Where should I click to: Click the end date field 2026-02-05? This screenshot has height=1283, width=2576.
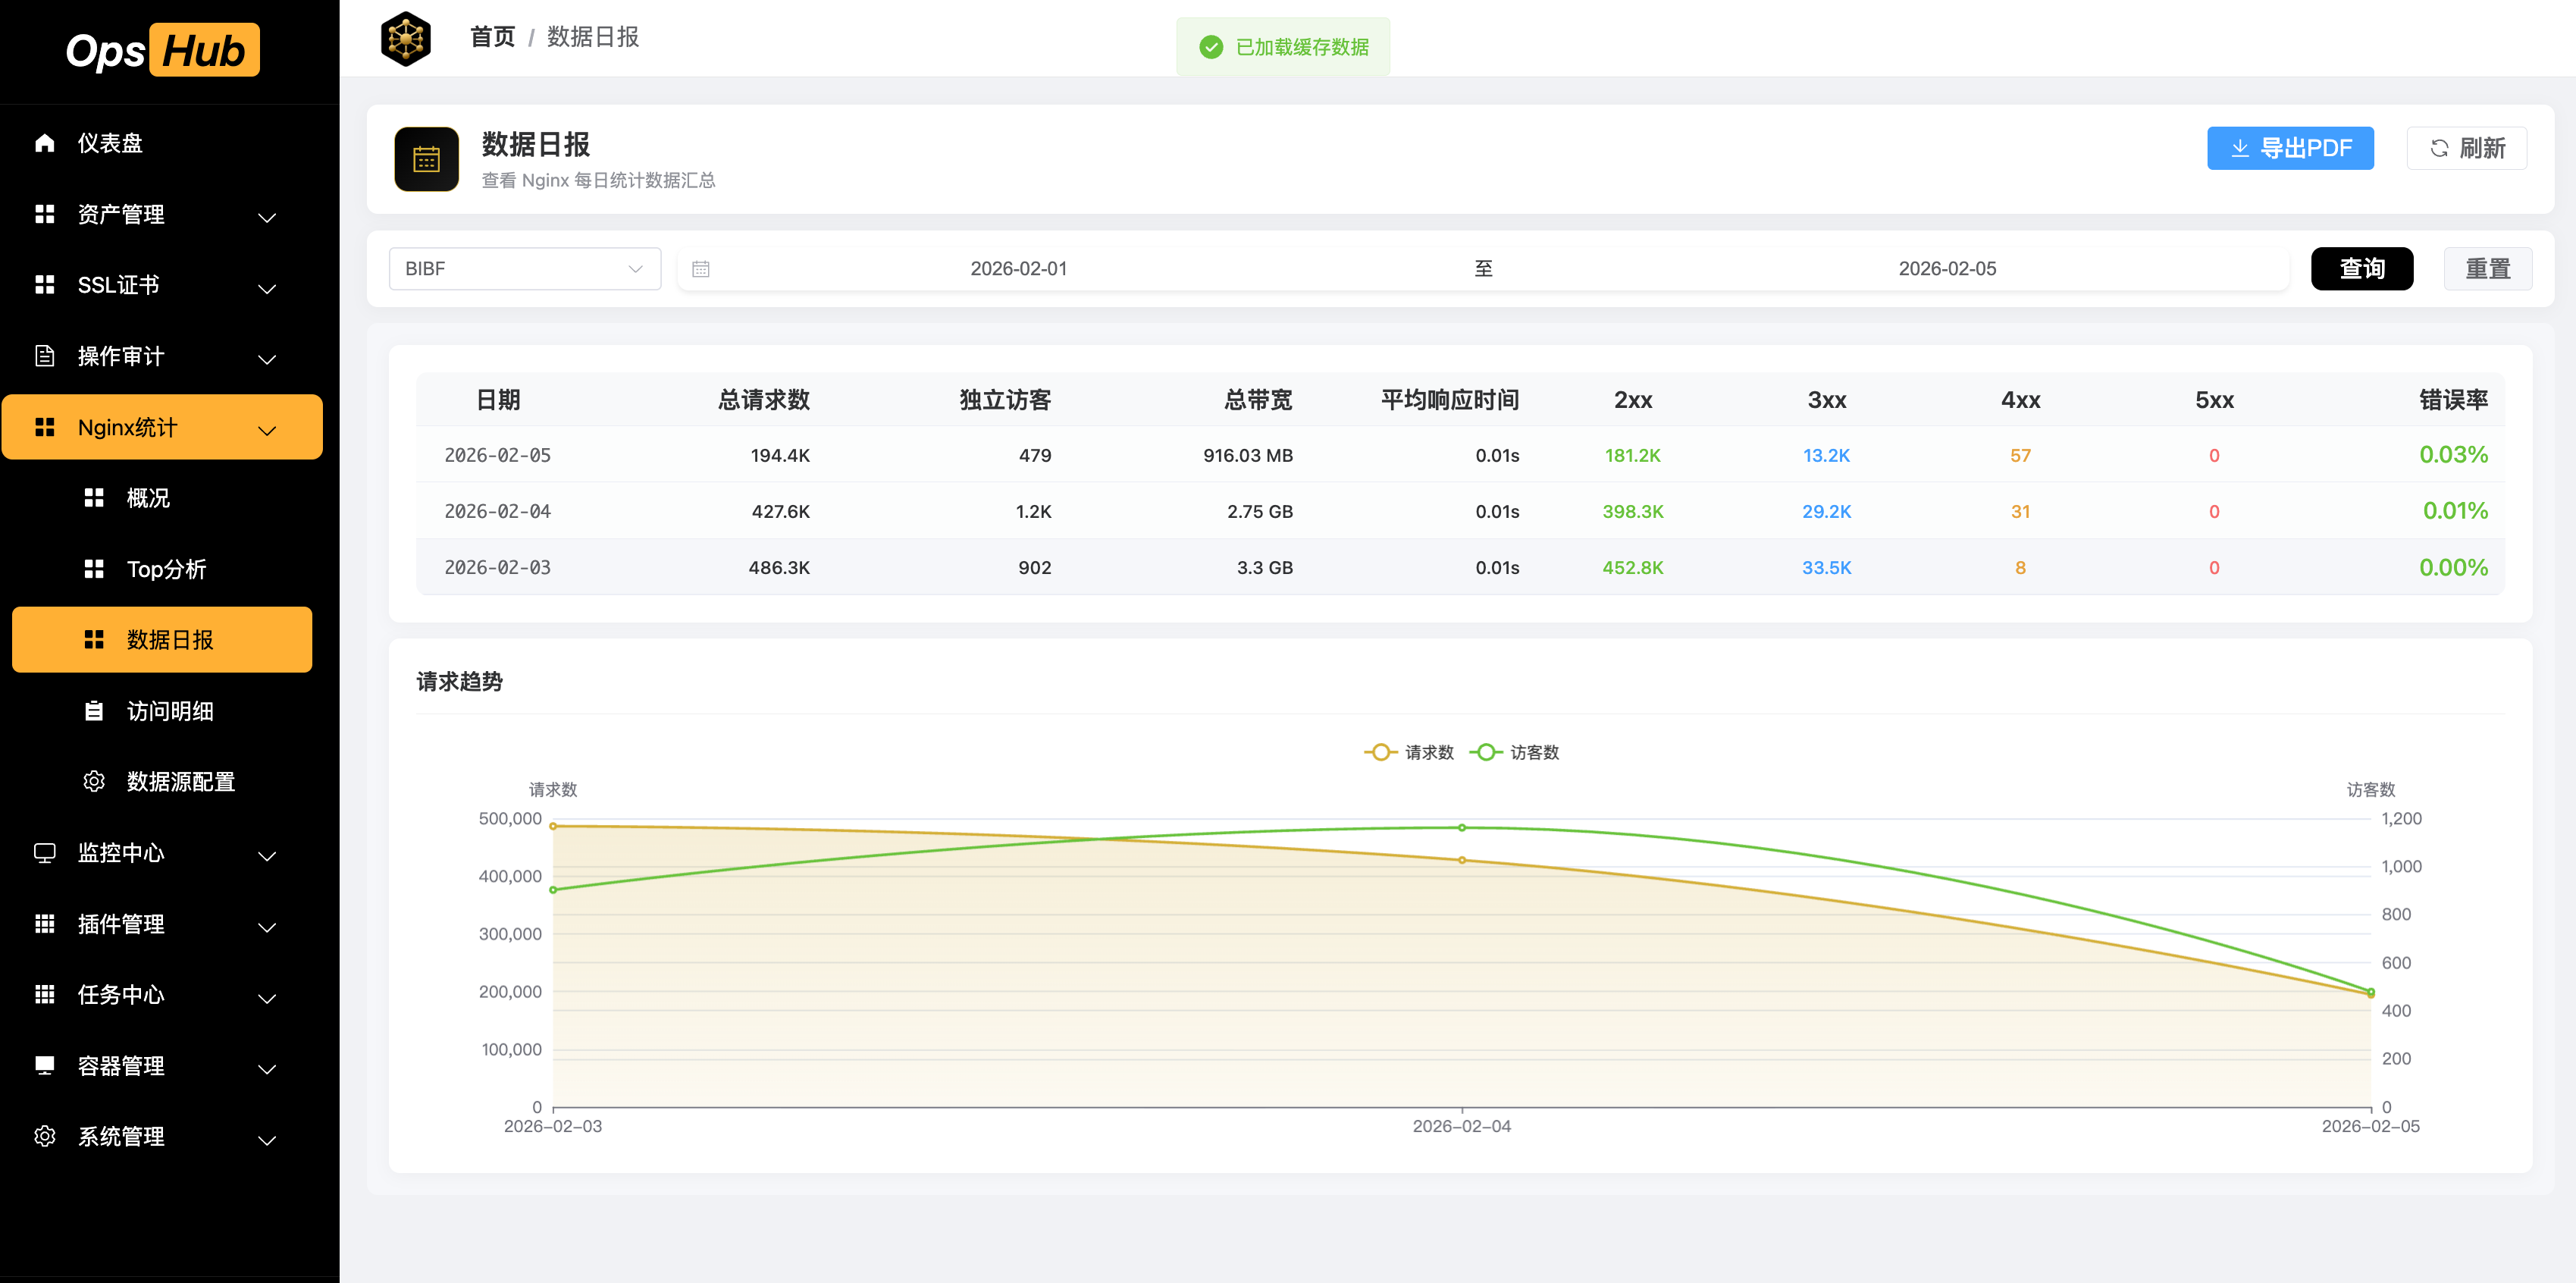(x=1946, y=269)
